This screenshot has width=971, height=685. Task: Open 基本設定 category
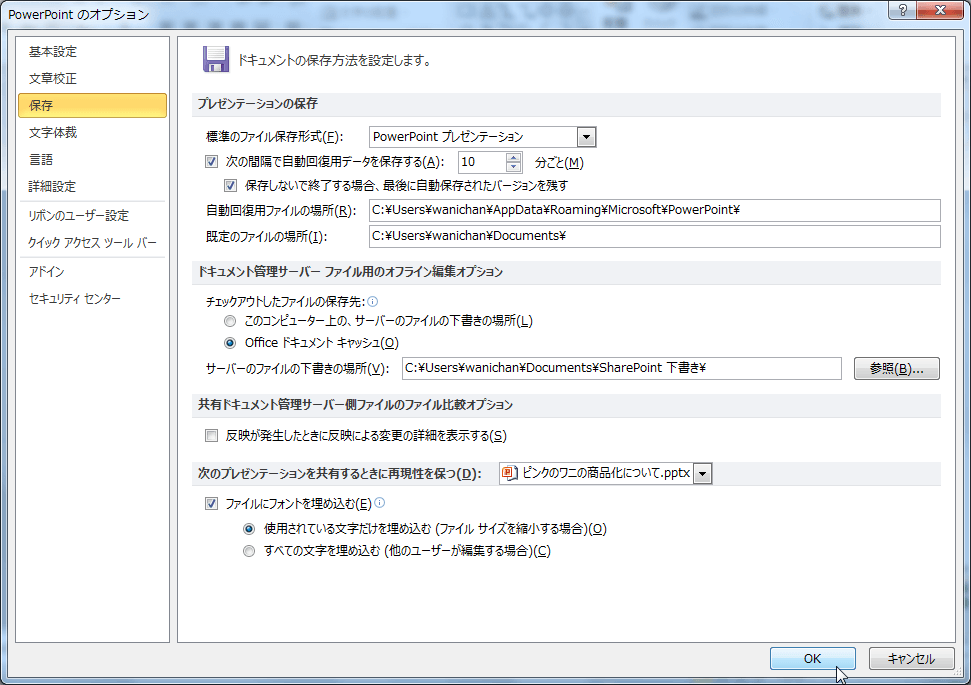[92, 51]
